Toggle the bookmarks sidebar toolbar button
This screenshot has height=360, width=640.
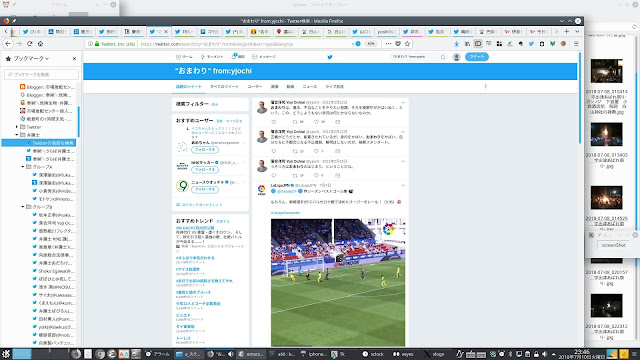click(x=478, y=44)
